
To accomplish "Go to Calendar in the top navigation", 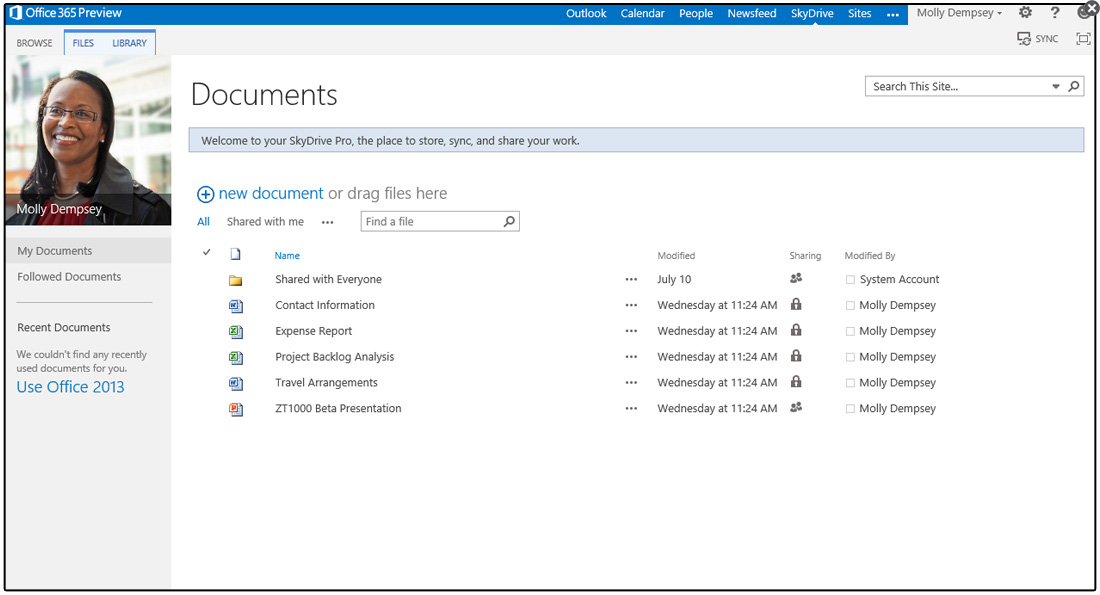I will tap(642, 13).
